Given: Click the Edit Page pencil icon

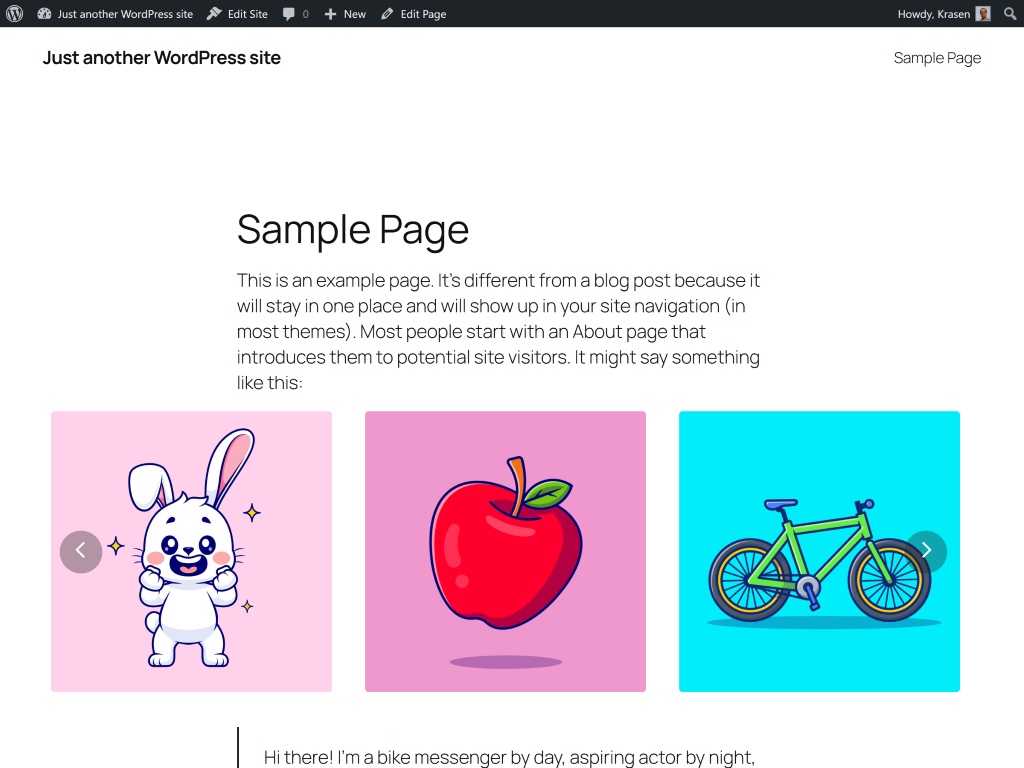Looking at the screenshot, I should tap(388, 14).
